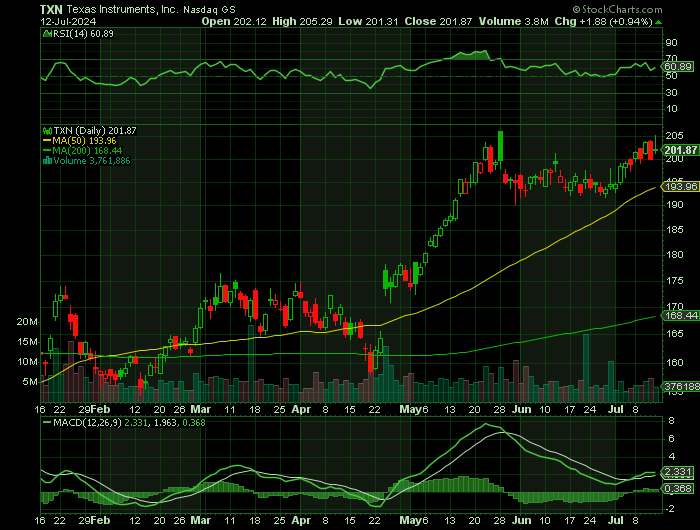This screenshot has height=530, width=700.
Task: Click the MA(200) 168.44 legend text
Action: 87,151
